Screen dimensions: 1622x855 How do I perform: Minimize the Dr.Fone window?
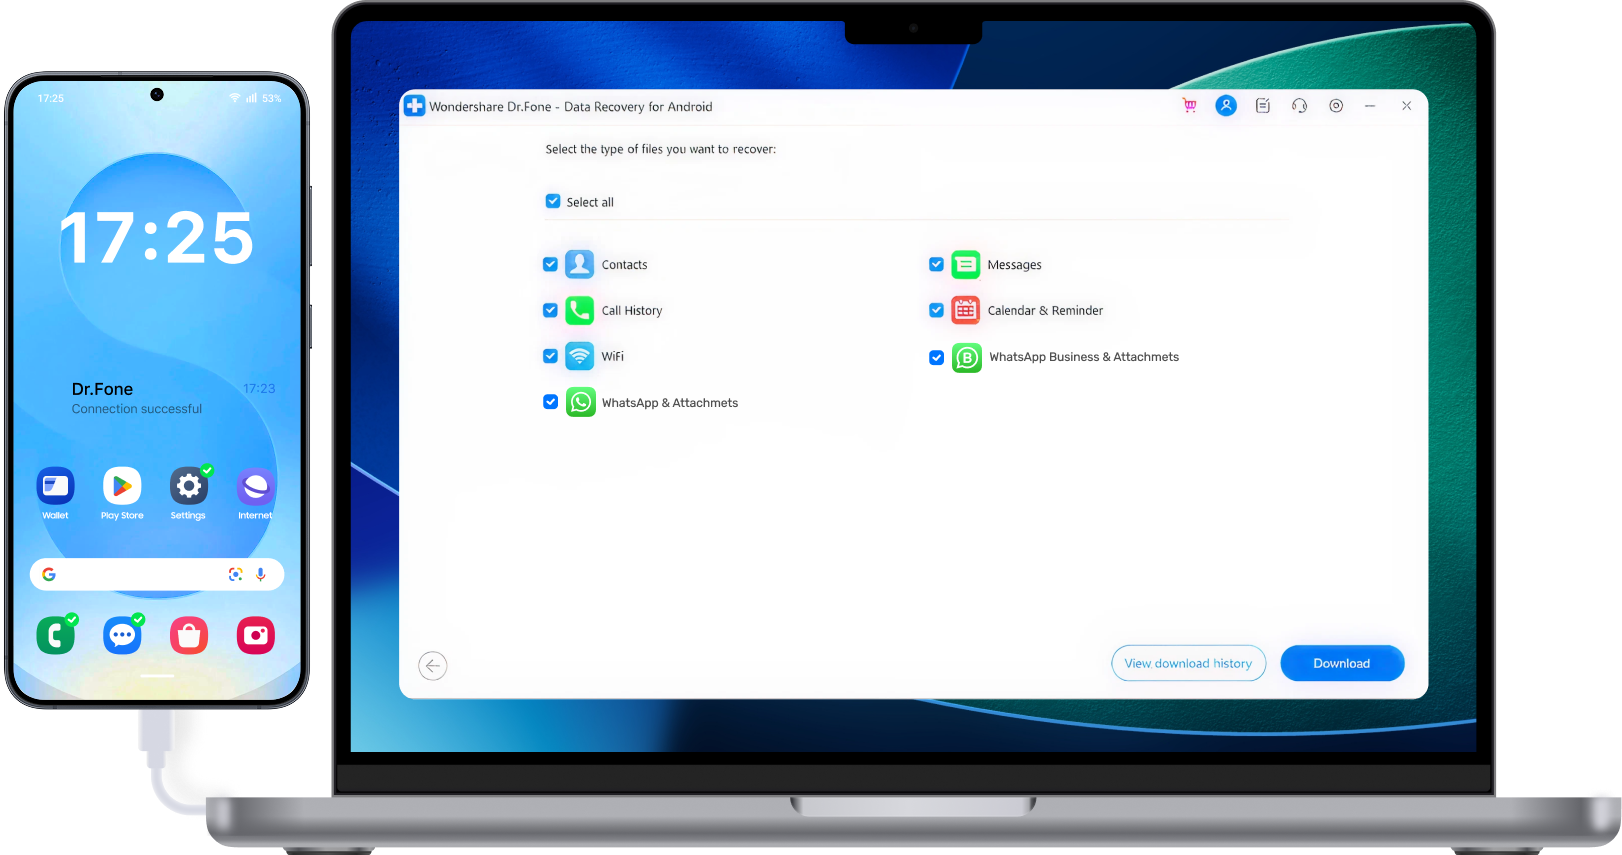[x=1370, y=106]
